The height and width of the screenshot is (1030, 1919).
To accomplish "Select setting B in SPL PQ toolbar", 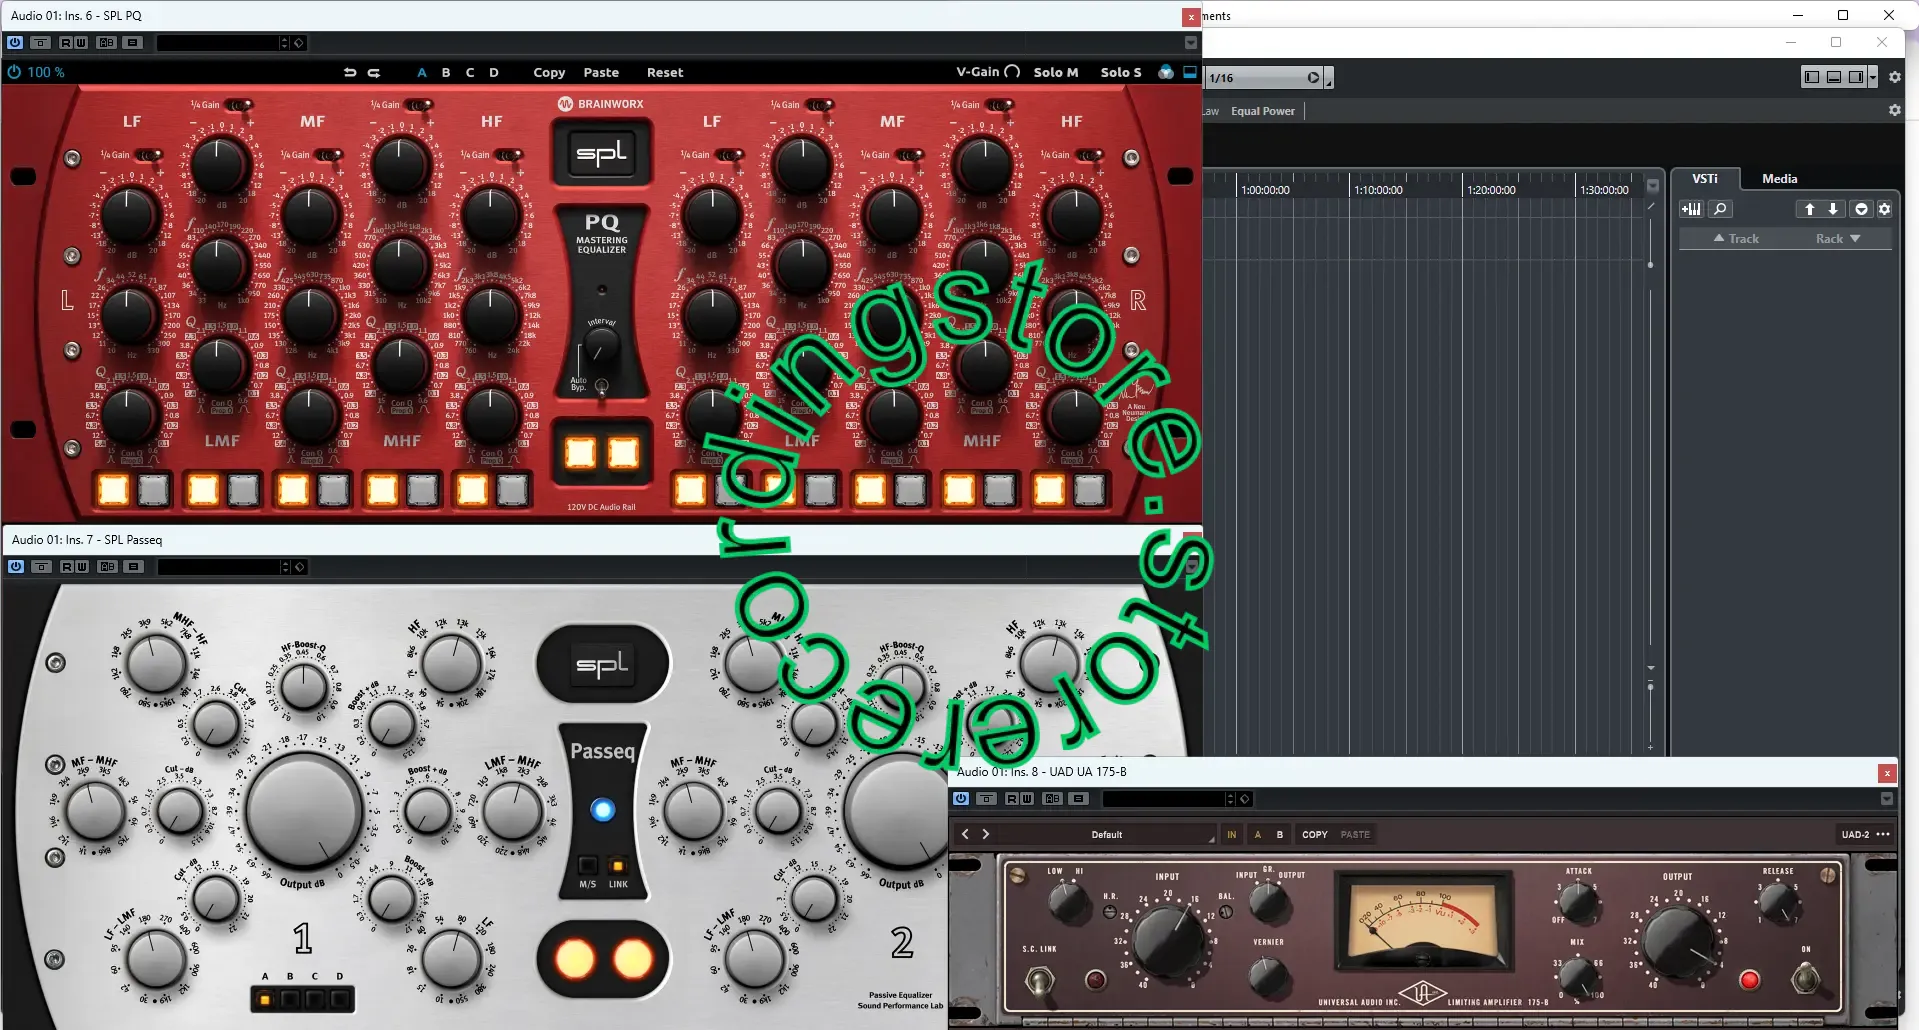I will pos(446,72).
